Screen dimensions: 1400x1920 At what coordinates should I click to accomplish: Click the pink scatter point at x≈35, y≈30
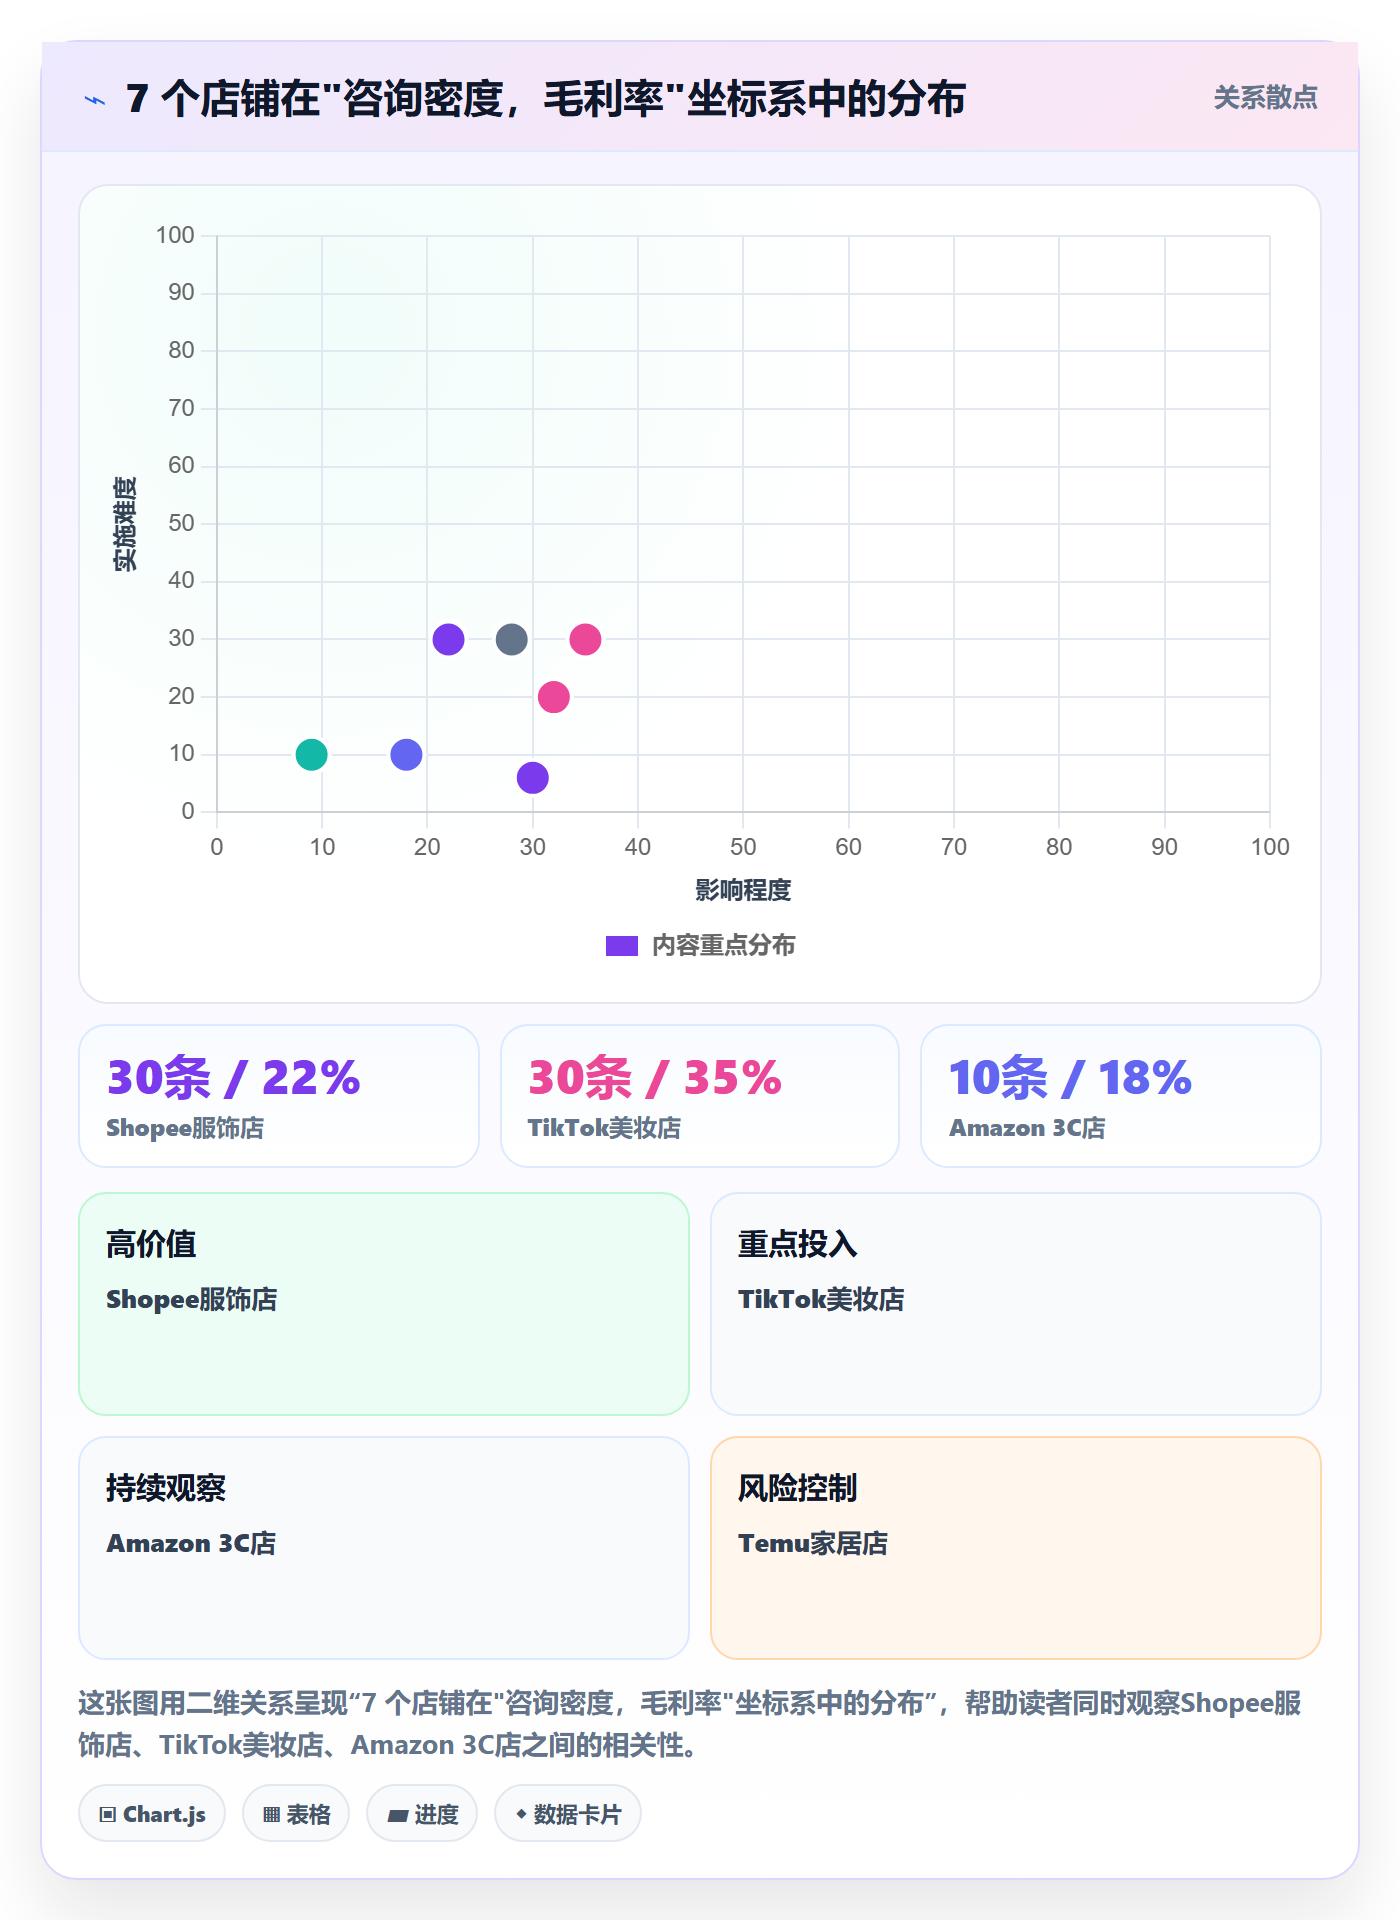click(585, 639)
